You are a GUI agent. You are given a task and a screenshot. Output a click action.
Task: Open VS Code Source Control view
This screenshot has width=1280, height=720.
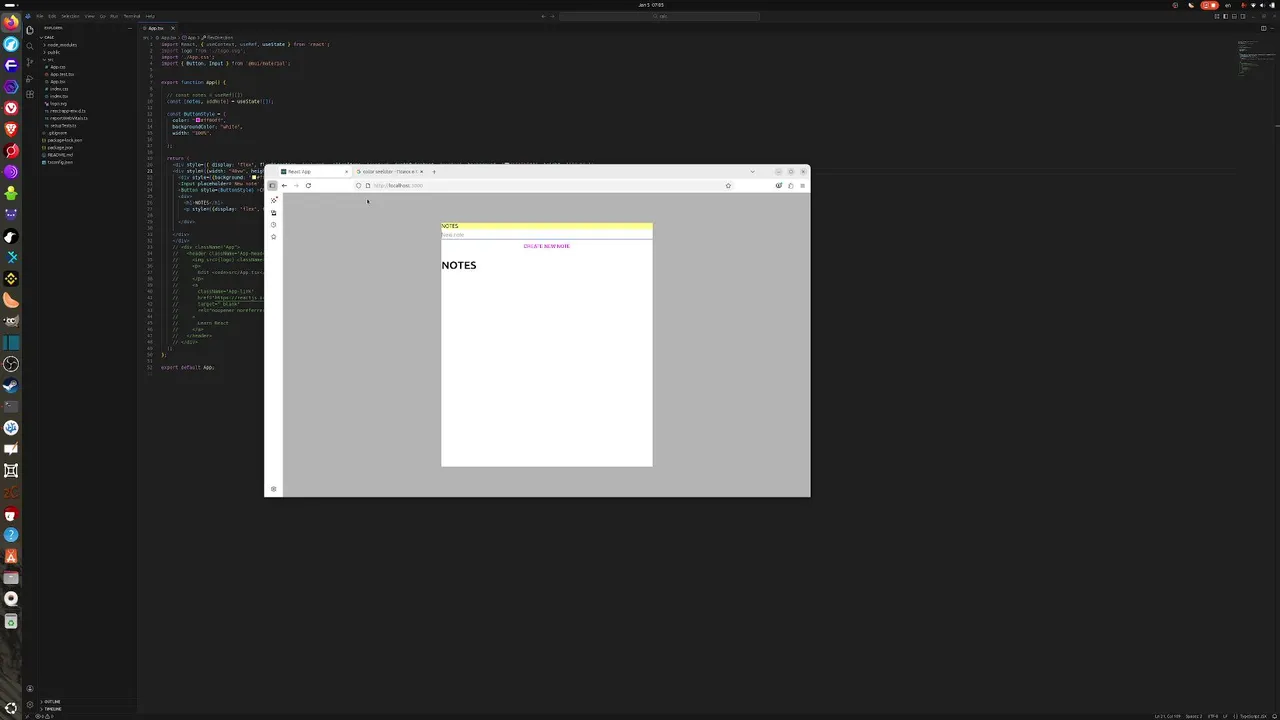30,62
